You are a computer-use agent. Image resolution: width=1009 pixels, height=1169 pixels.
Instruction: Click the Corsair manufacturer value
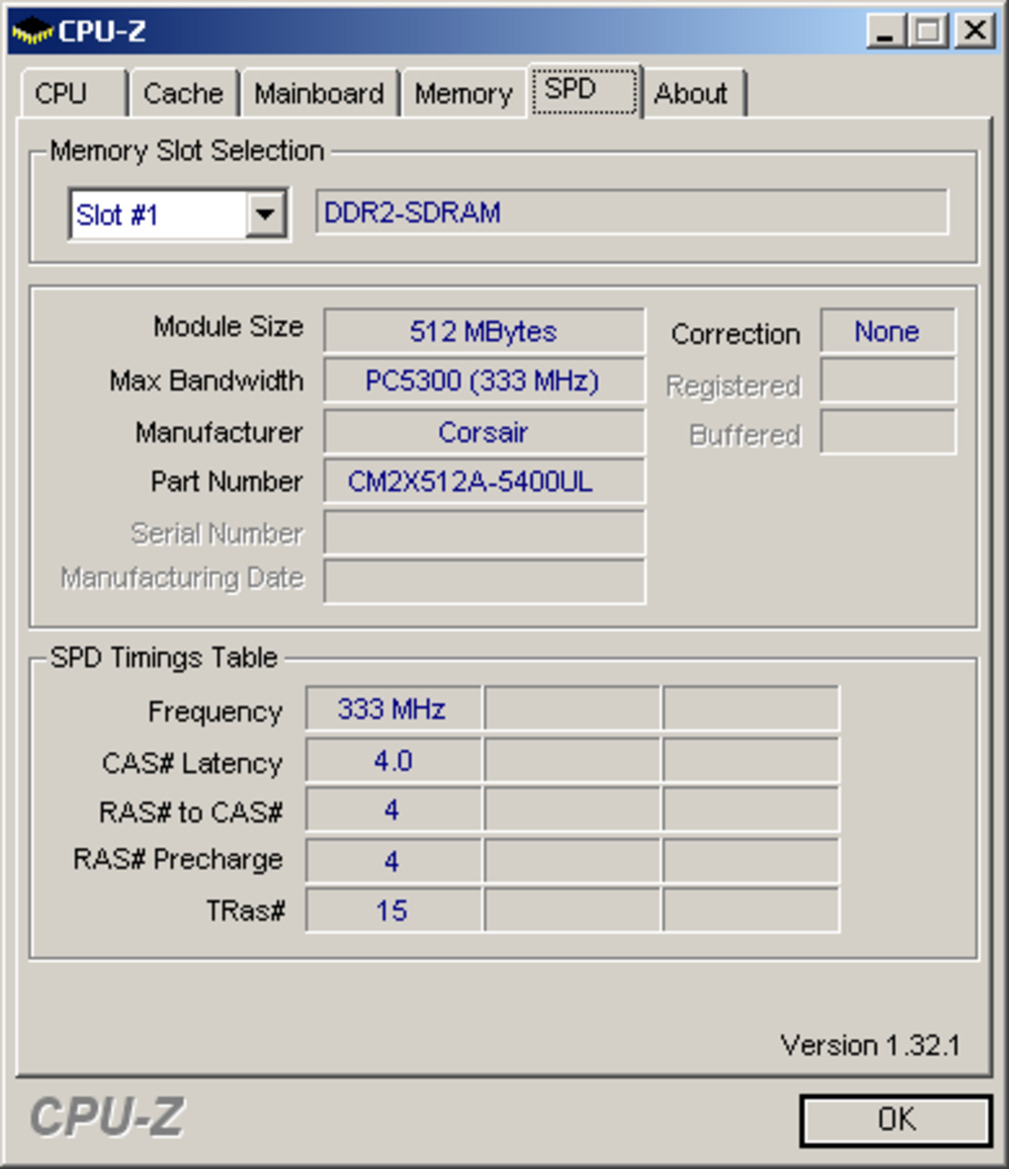pyautogui.click(x=484, y=432)
